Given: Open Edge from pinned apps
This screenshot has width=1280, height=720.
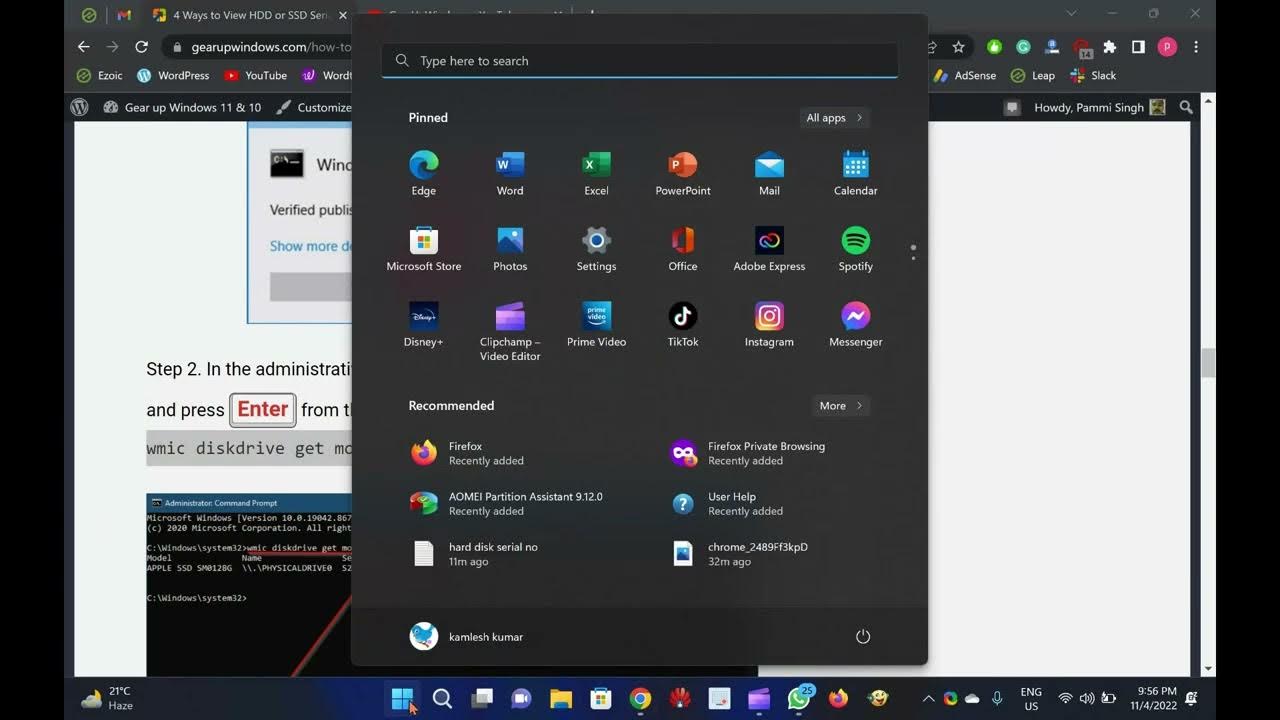Looking at the screenshot, I should 423,174.
